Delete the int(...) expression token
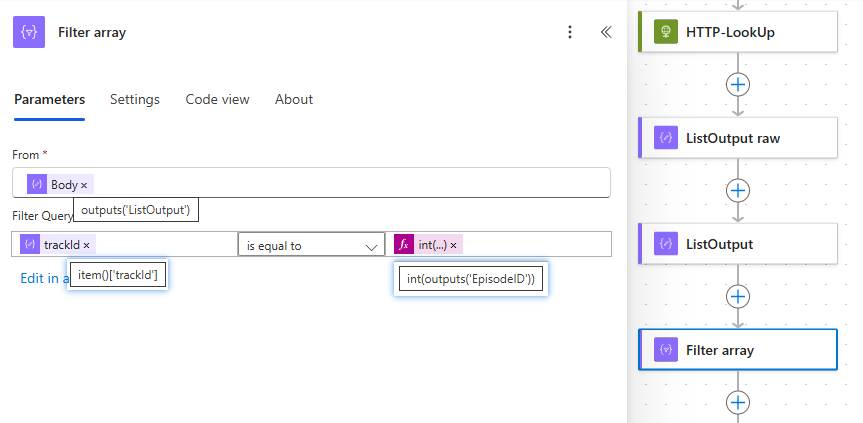The height and width of the screenshot is (423, 863). click(x=453, y=245)
